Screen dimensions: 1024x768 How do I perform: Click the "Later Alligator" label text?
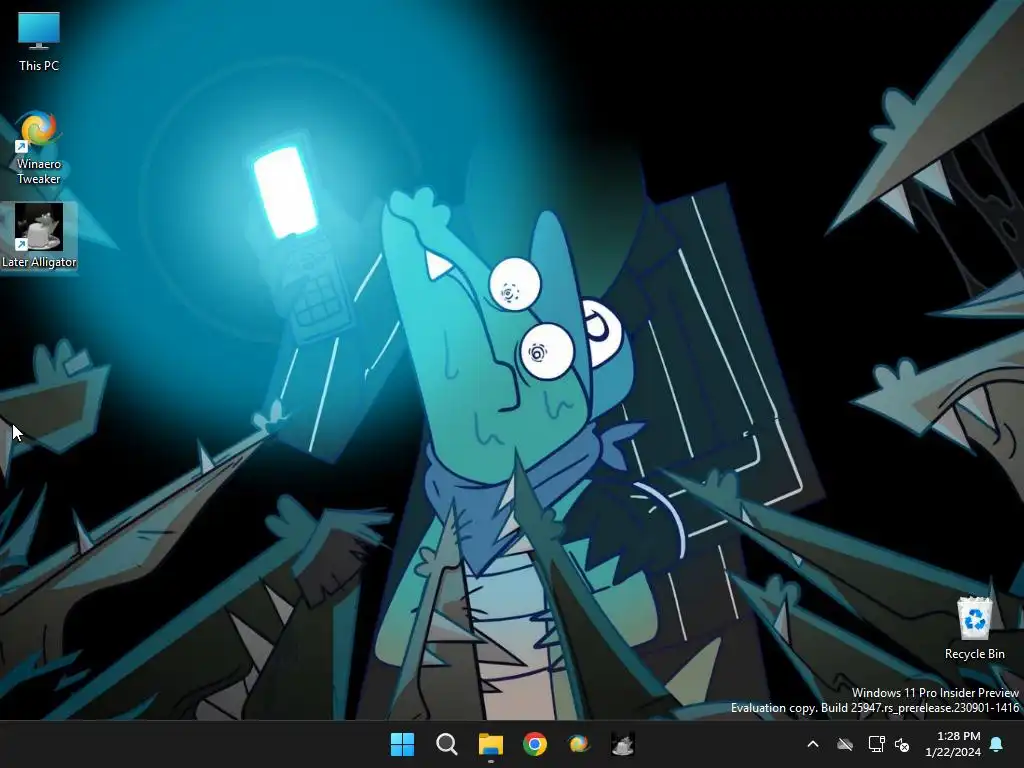pos(39,262)
